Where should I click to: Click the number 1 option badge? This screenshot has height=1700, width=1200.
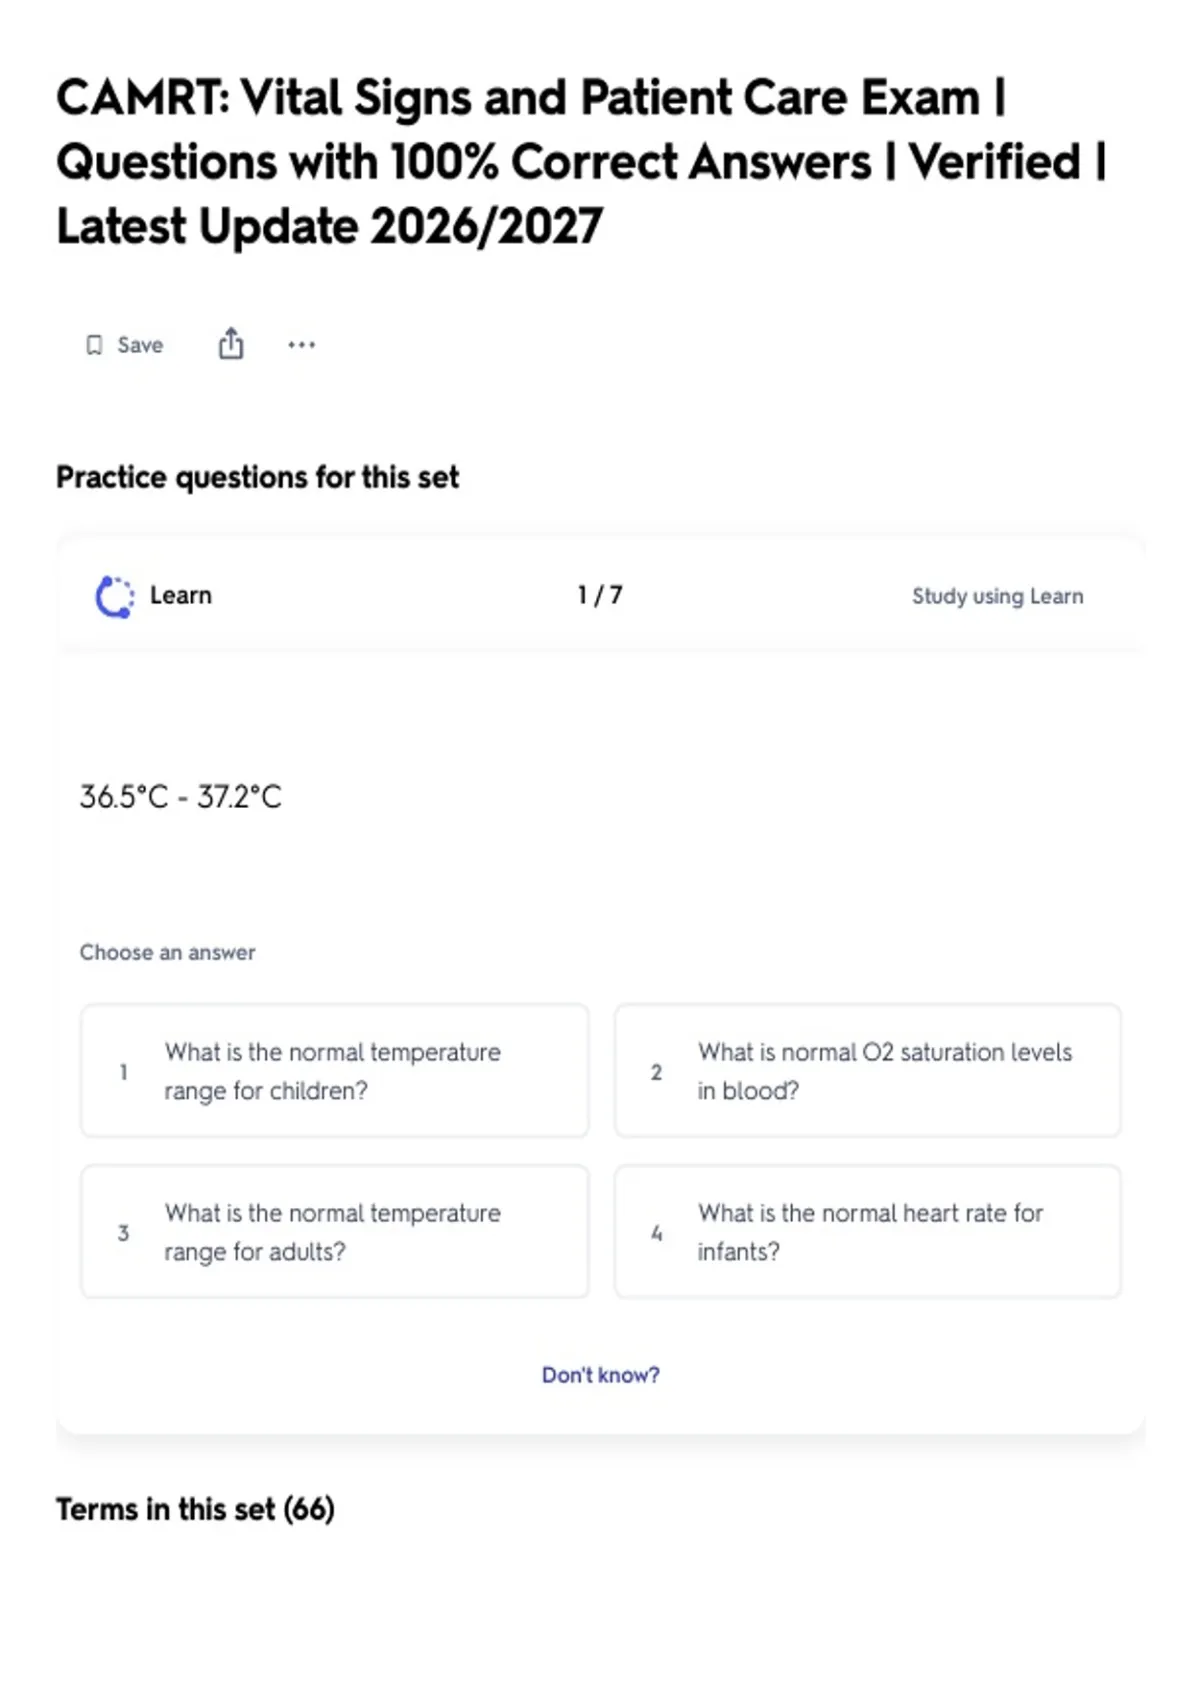pyautogui.click(x=123, y=1072)
